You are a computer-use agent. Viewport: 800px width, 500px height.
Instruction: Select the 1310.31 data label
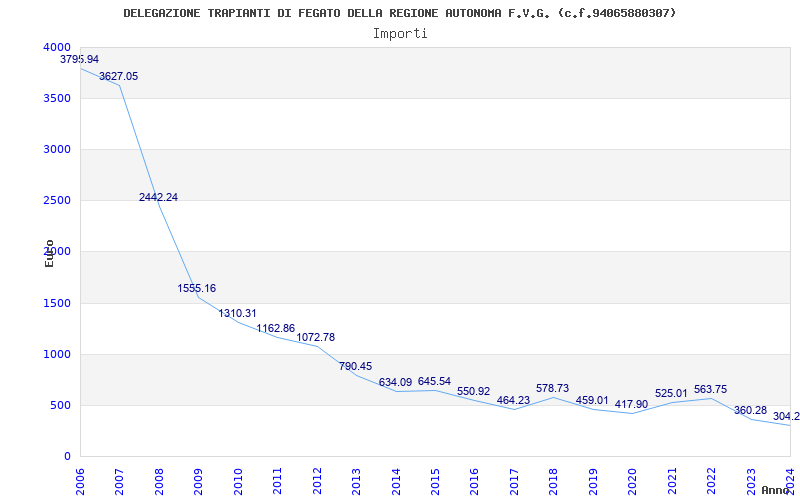(x=237, y=313)
